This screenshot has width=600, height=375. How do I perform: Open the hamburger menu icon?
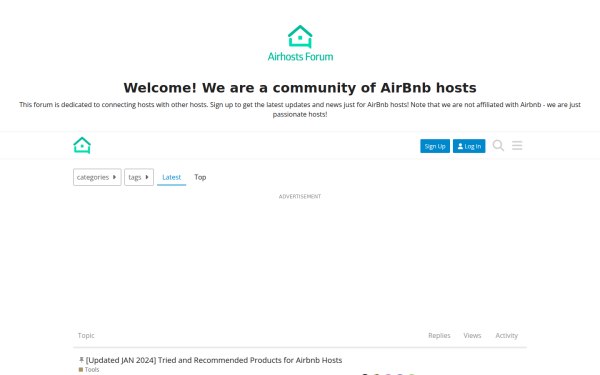point(517,145)
